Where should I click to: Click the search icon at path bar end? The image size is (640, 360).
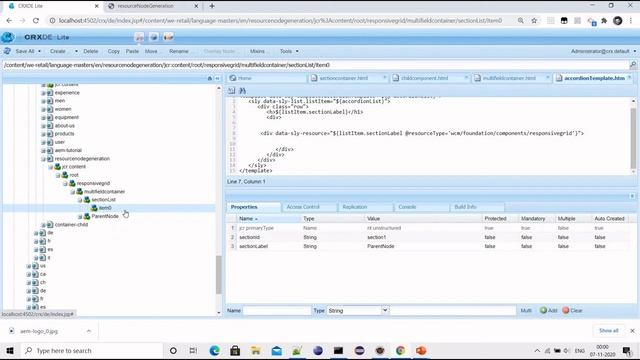633,65
